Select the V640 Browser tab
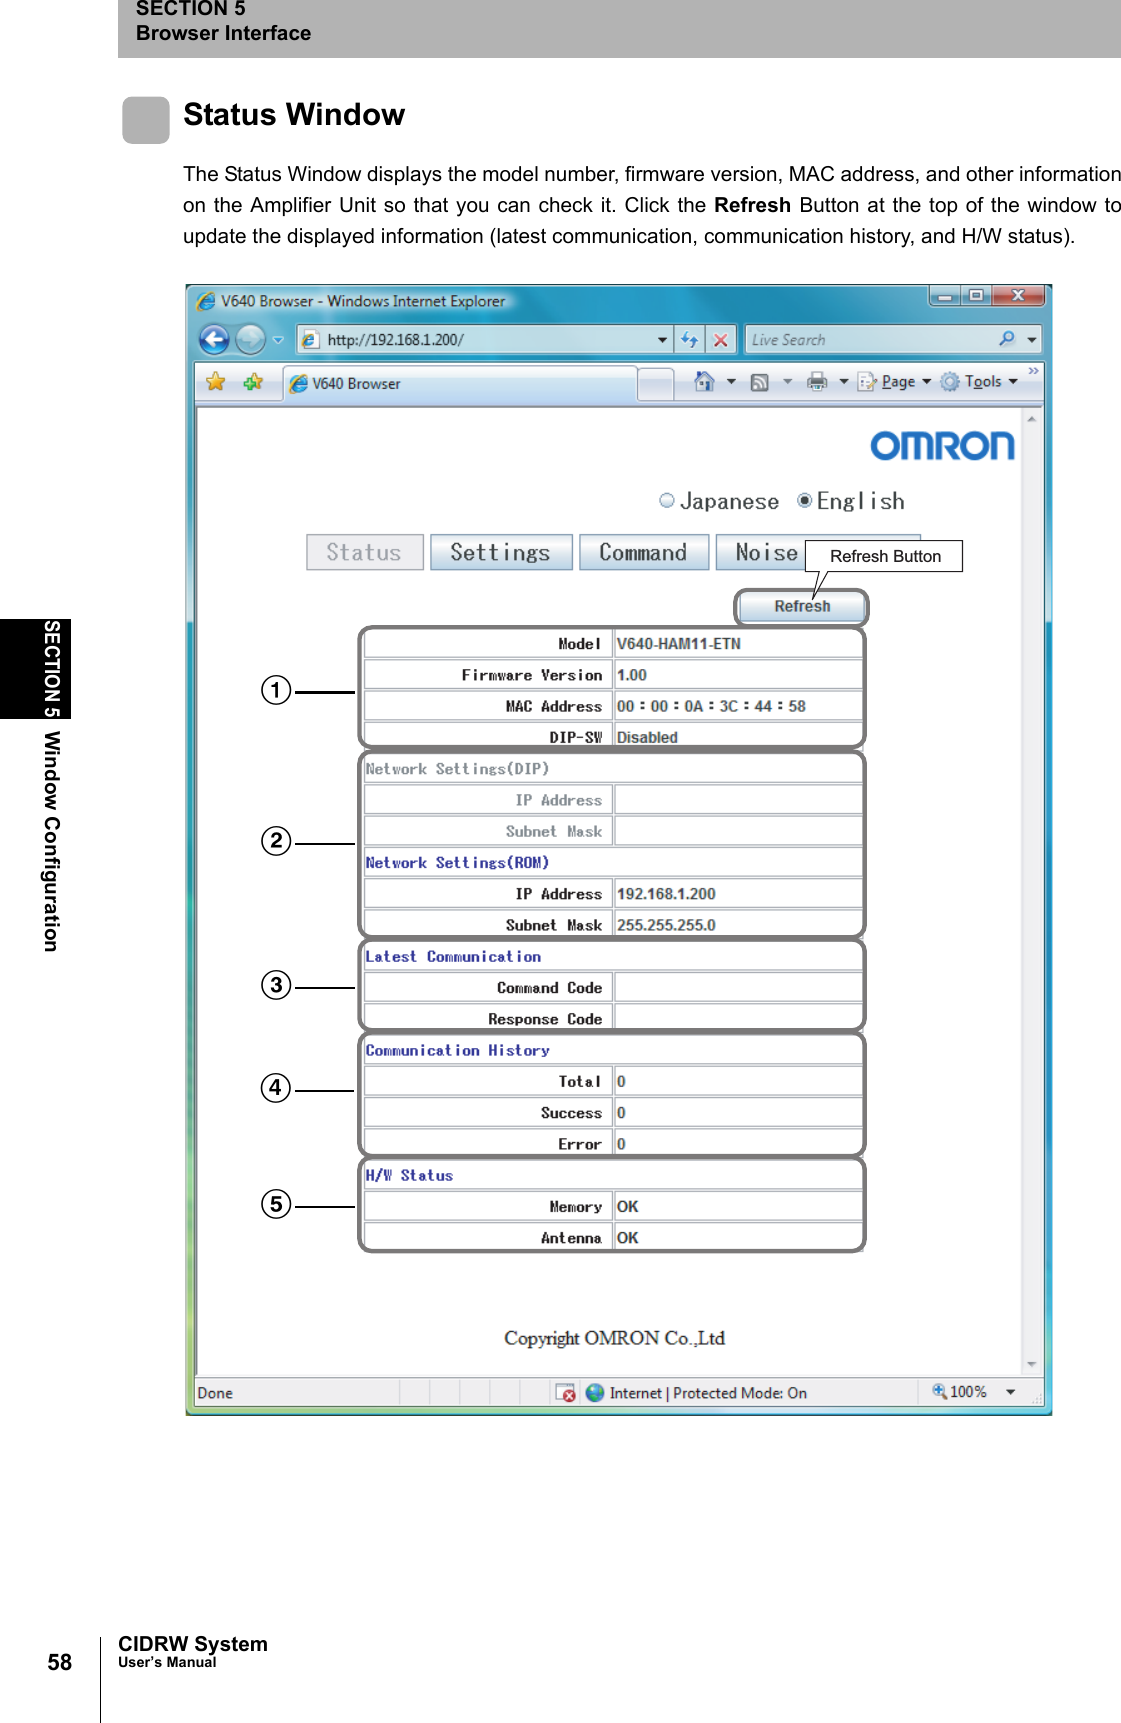This screenshot has width=1121, height=1723. (x=460, y=383)
